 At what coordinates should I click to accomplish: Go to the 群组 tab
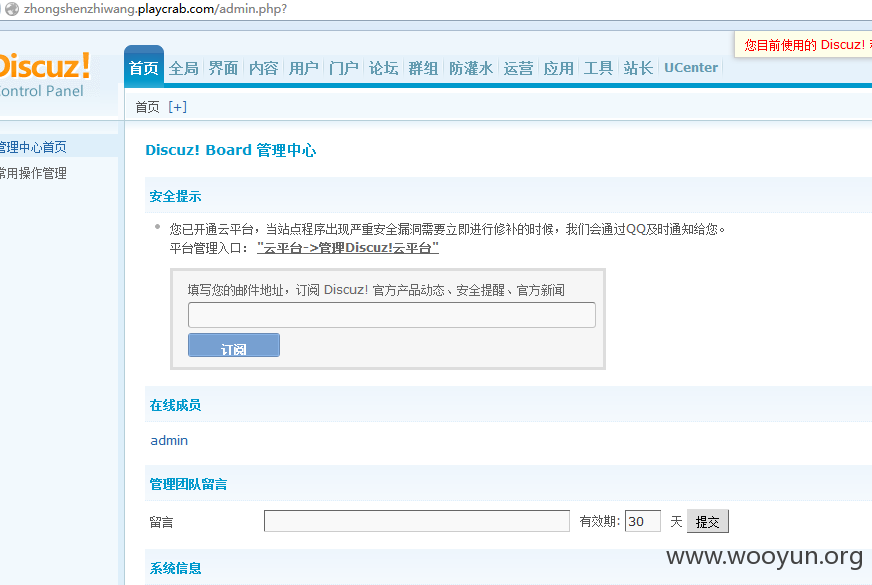click(423, 68)
